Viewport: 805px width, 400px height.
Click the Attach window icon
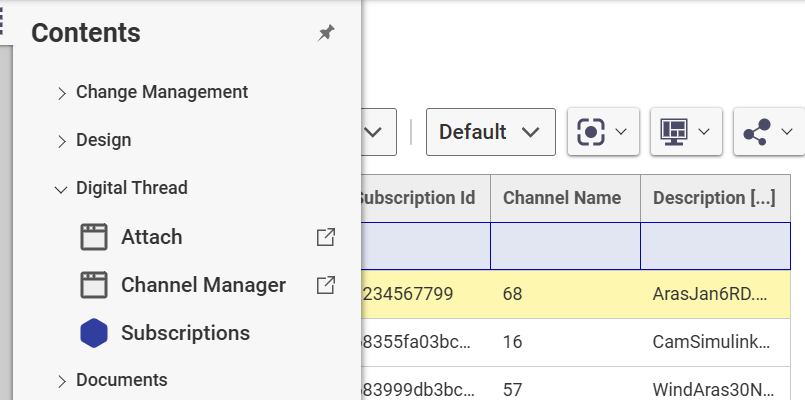(x=93, y=237)
